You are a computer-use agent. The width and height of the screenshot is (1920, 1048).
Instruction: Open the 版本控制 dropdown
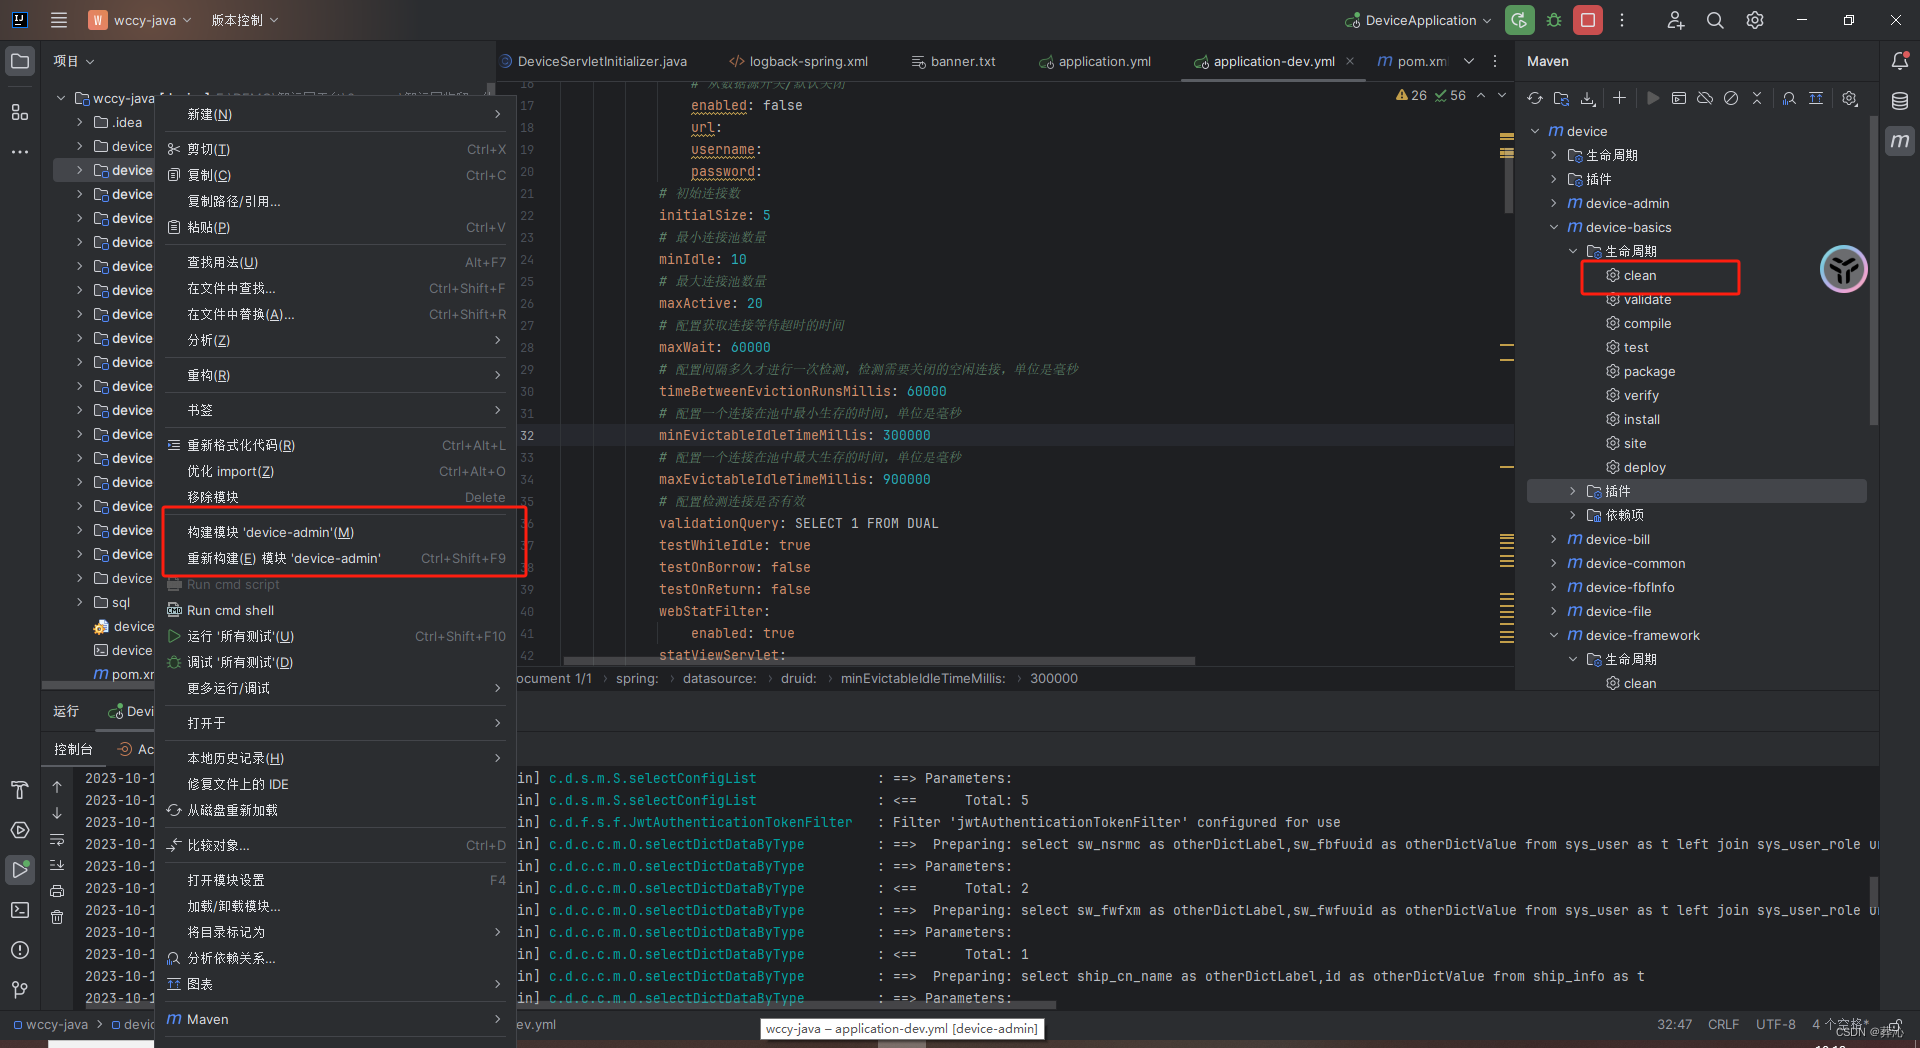point(245,20)
